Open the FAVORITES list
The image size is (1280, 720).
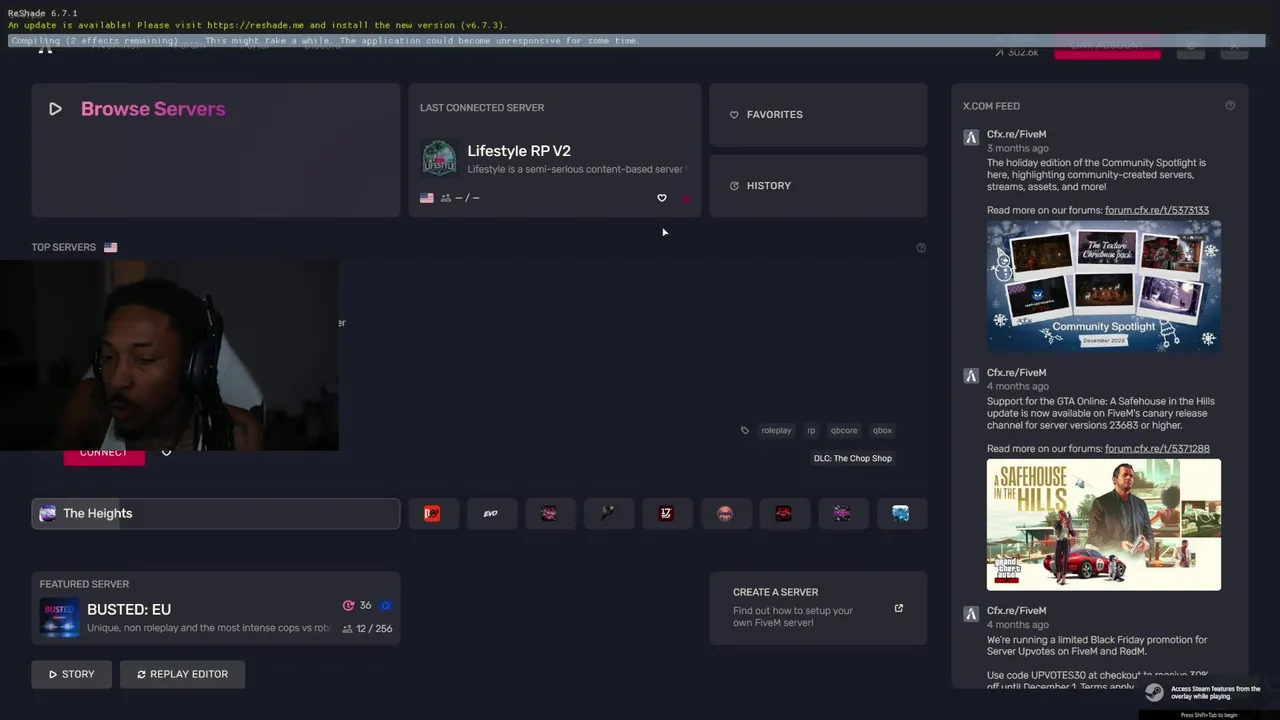coord(818,115)
